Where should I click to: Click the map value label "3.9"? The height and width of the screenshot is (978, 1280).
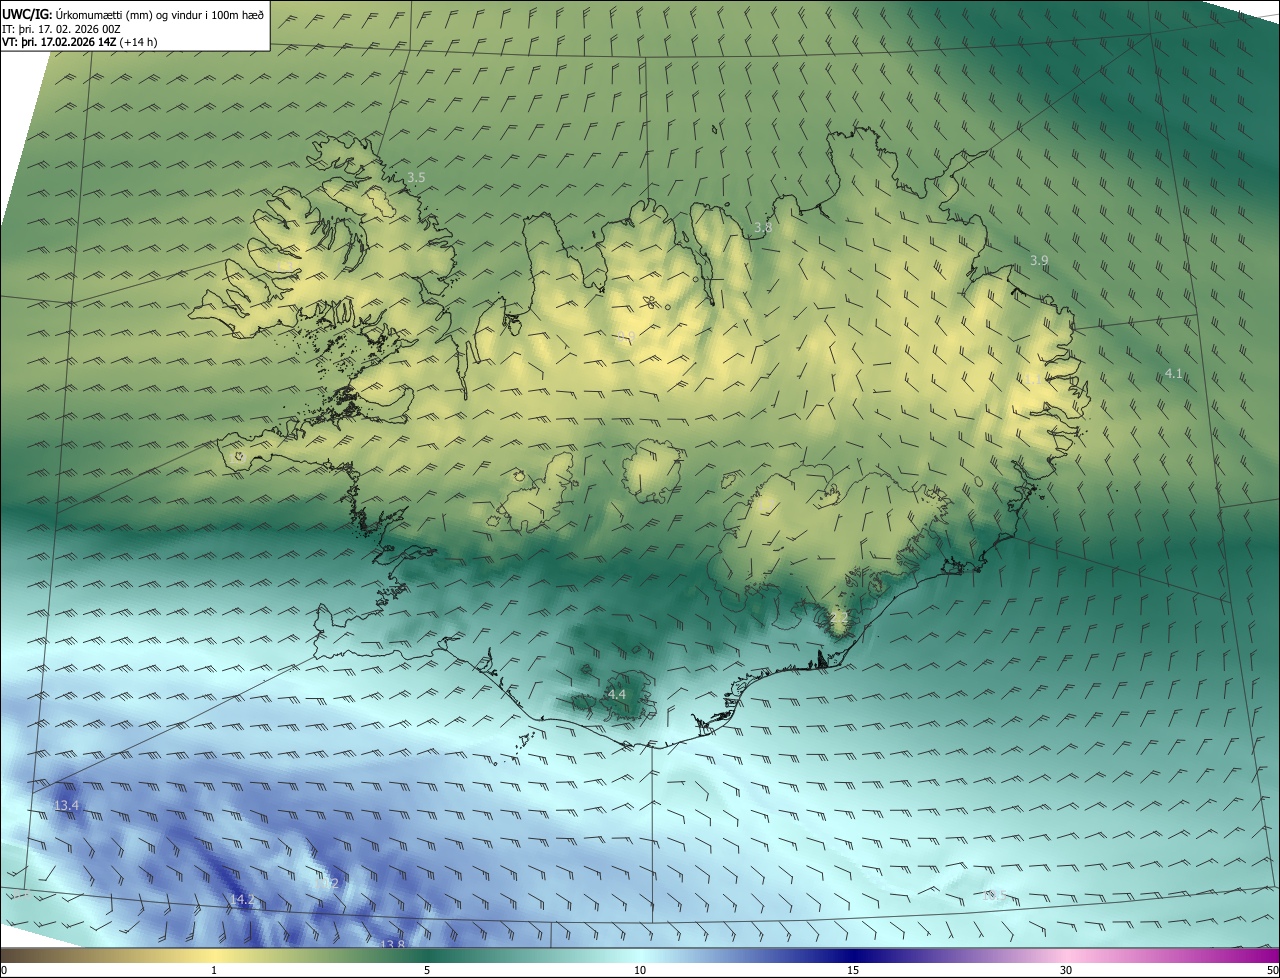point(1039,260)
